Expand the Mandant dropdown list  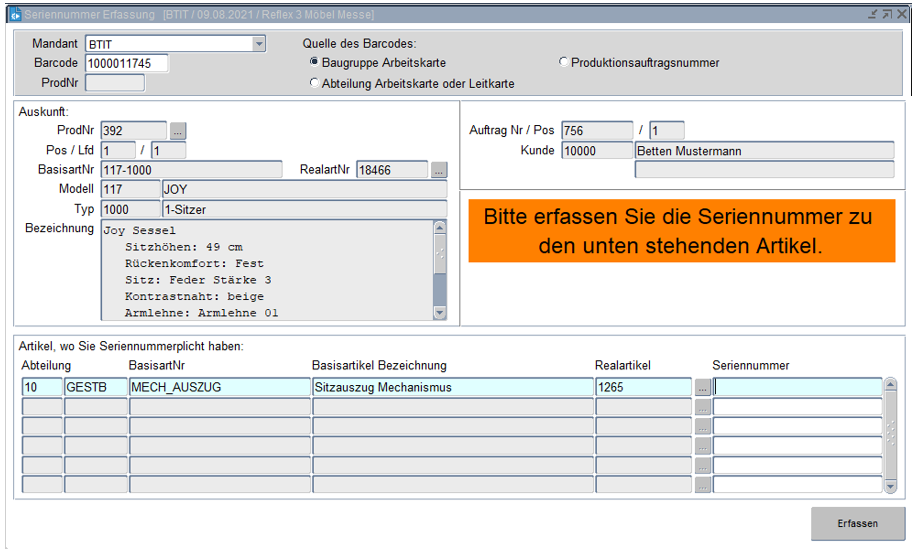tap(259, 44)
